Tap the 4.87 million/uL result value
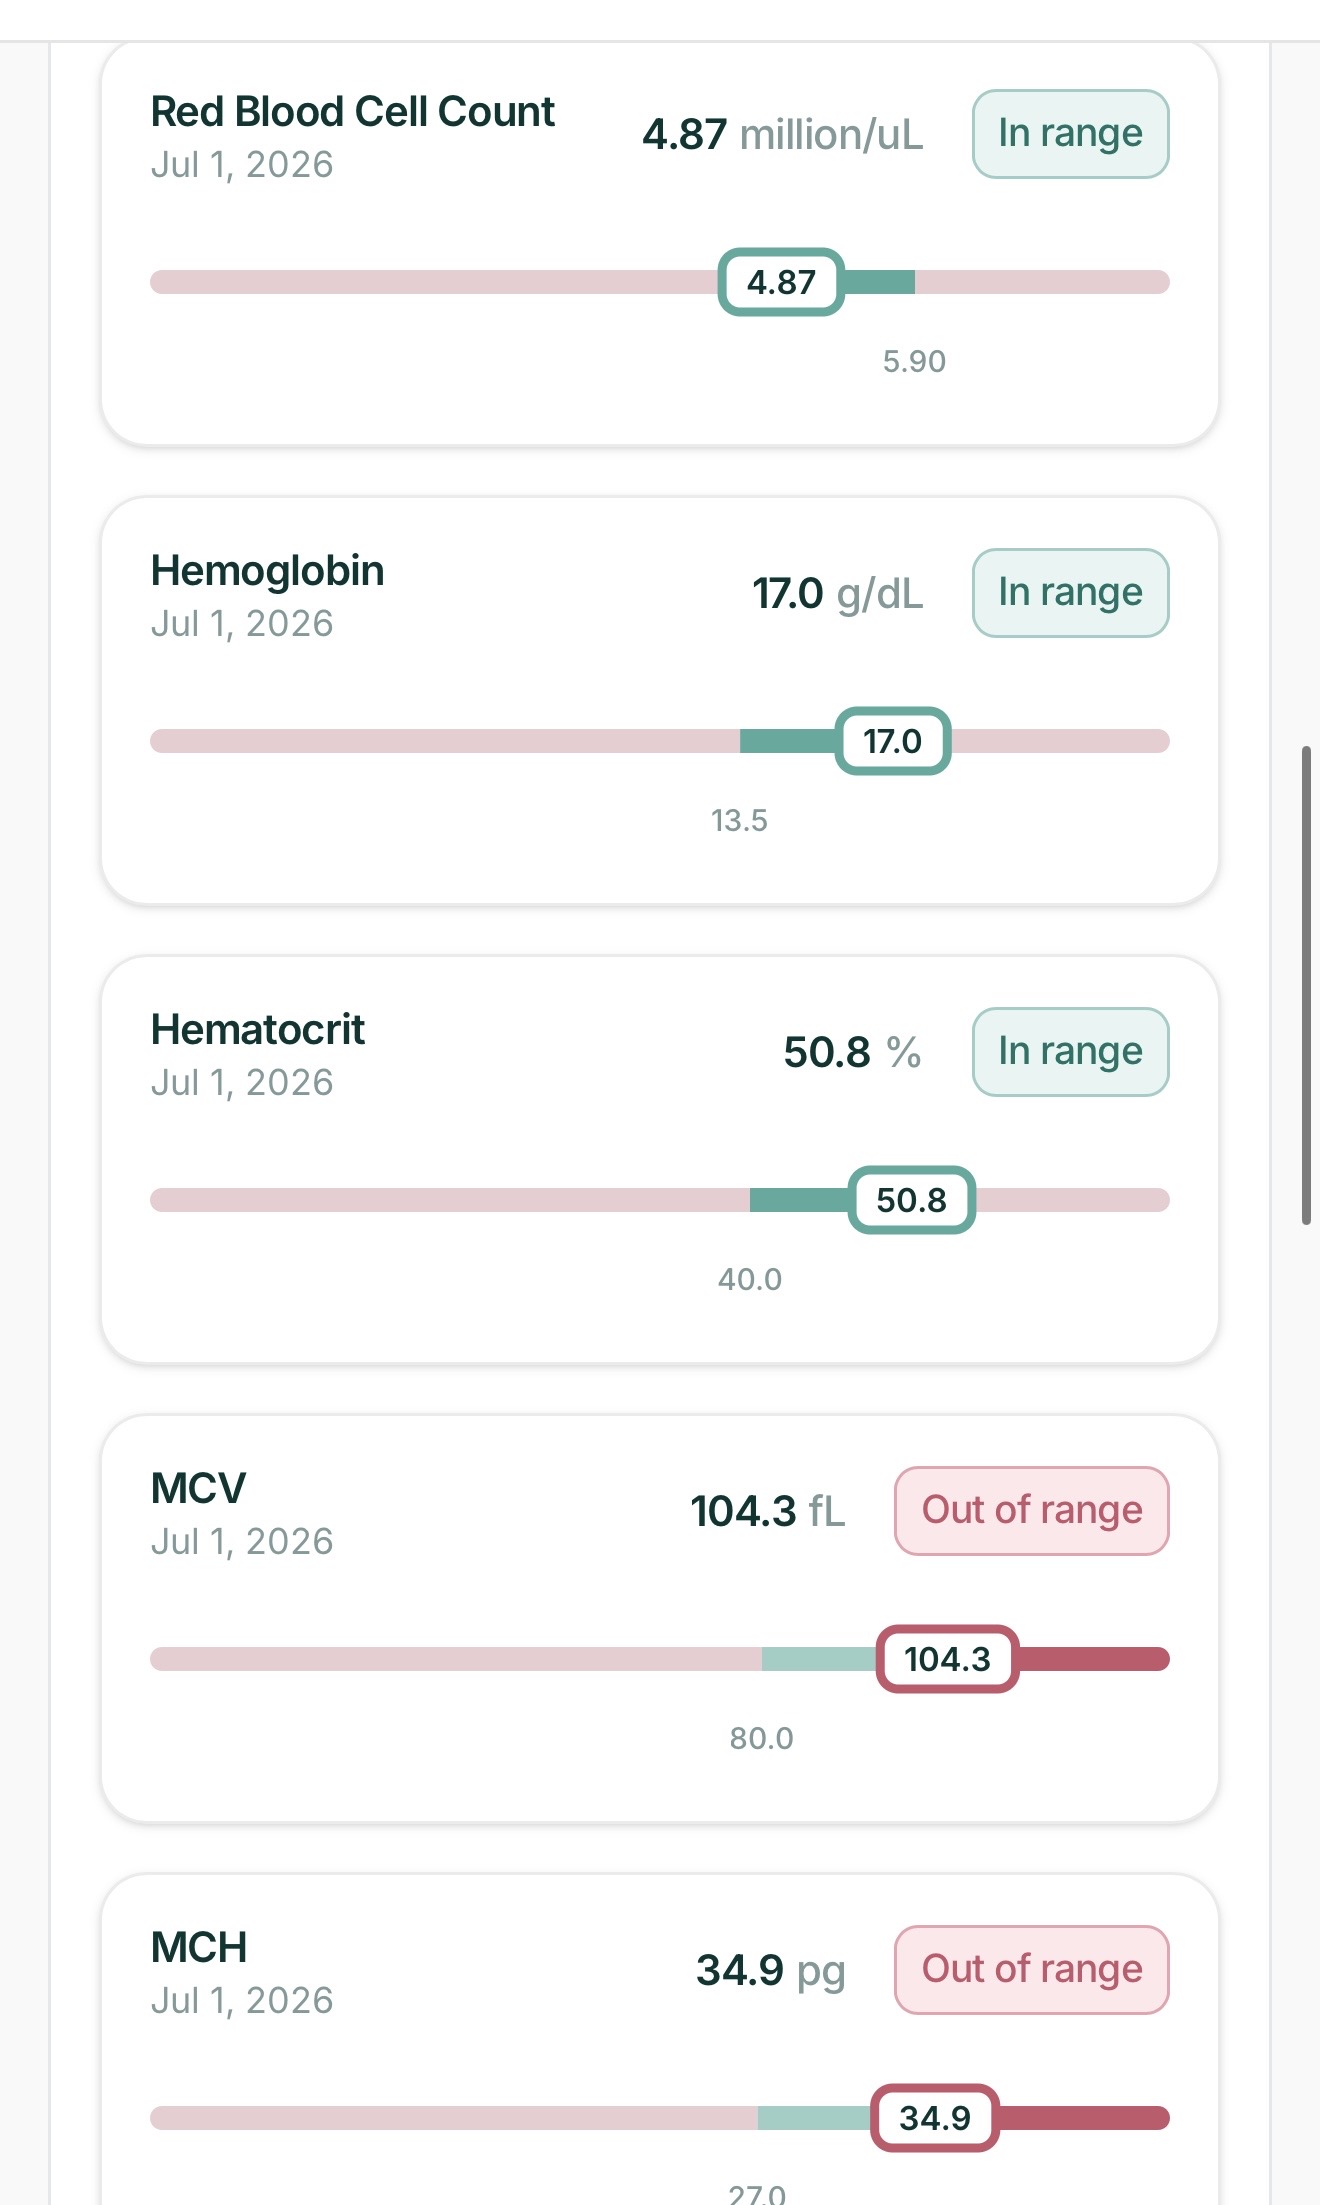 tap(782, 134)
